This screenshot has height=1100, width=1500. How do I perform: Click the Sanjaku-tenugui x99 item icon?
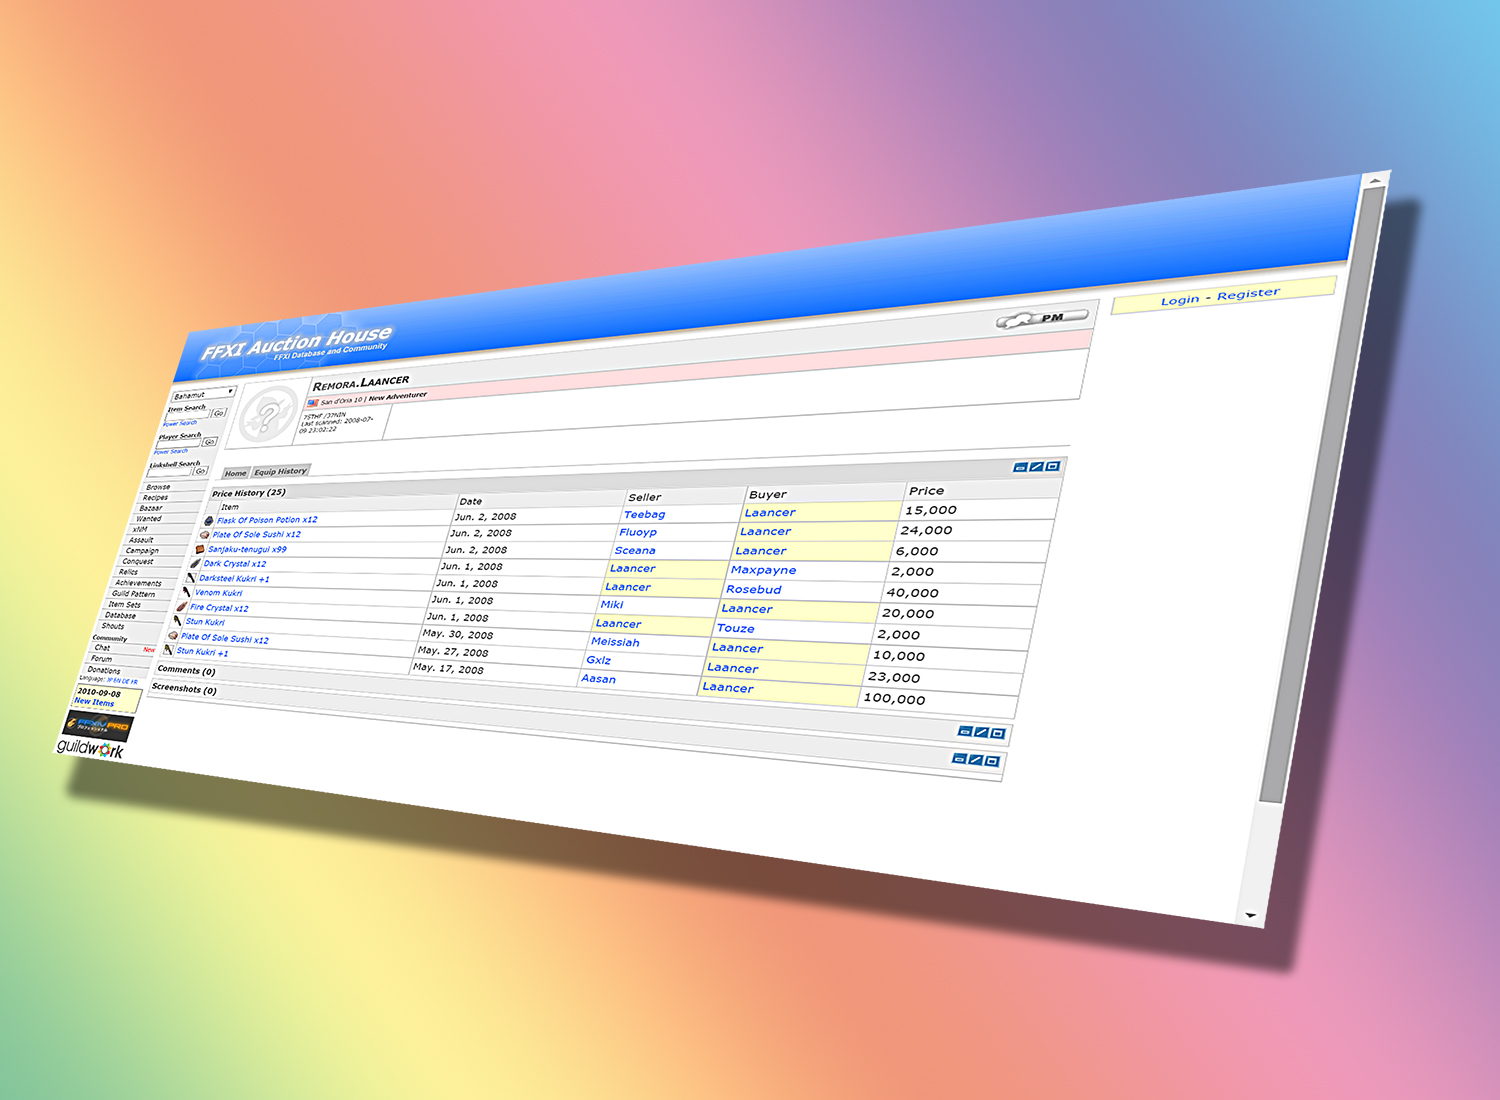200,549
